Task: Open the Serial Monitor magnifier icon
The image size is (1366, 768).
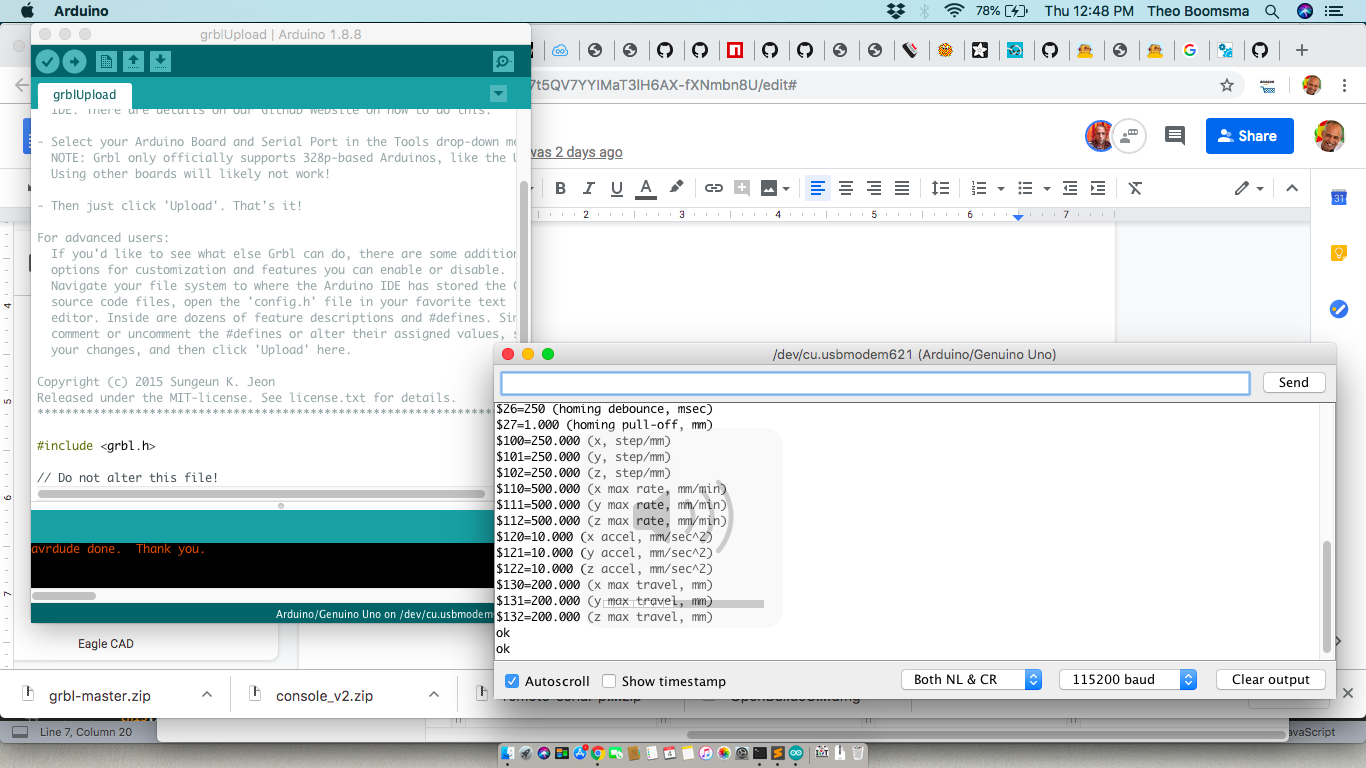Action: point(502,61)
